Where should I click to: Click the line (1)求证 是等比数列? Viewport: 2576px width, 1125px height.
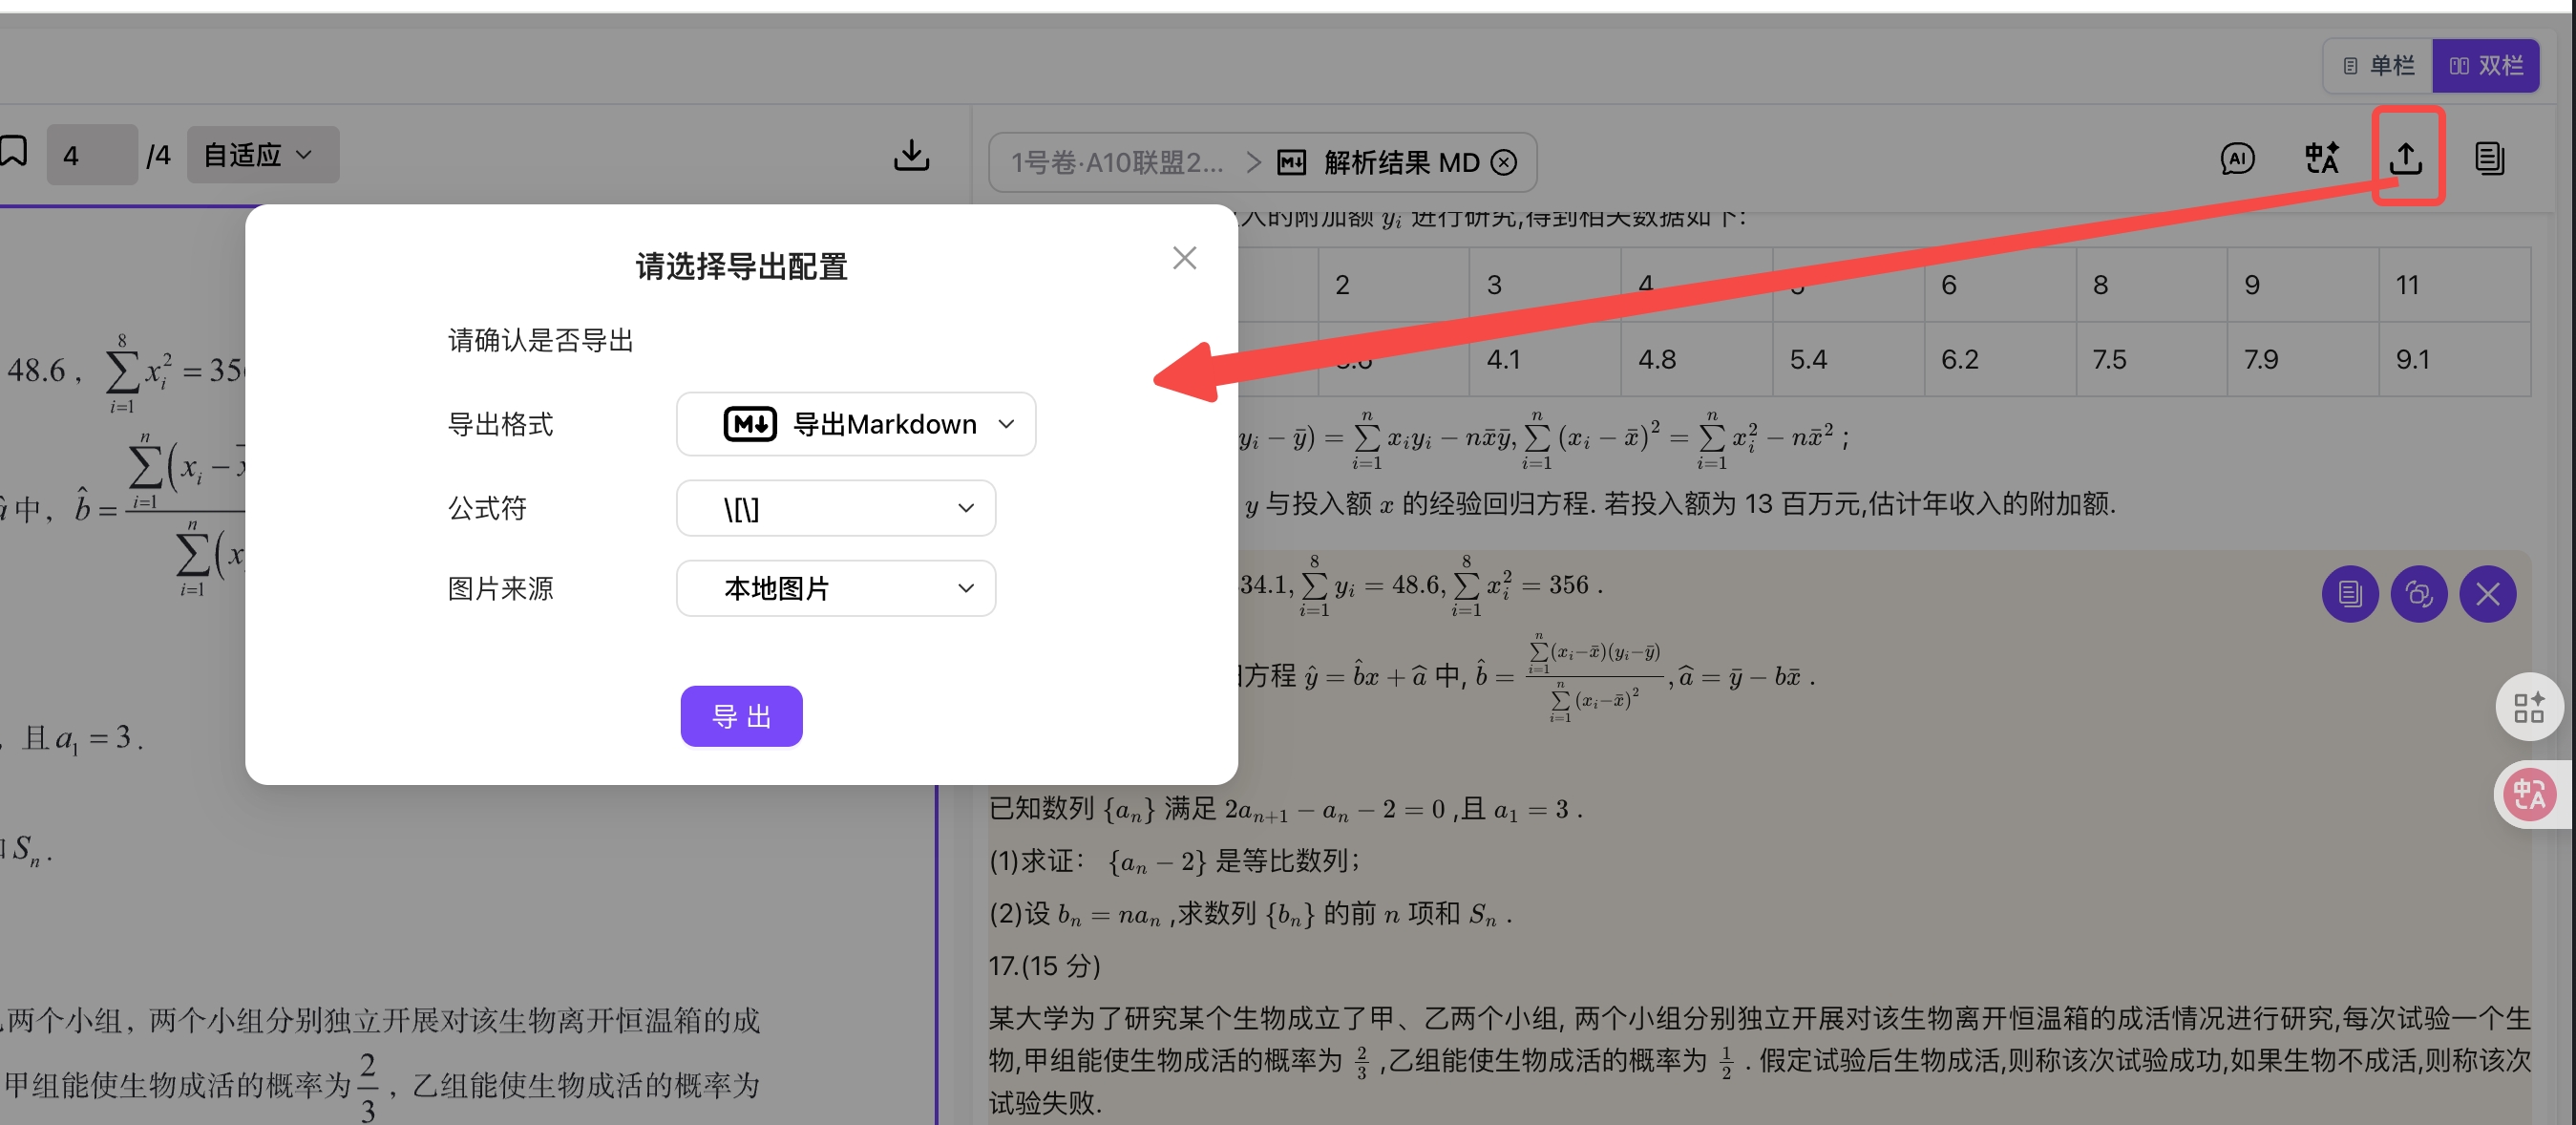pyautogui.click(x=1174, y=861)
